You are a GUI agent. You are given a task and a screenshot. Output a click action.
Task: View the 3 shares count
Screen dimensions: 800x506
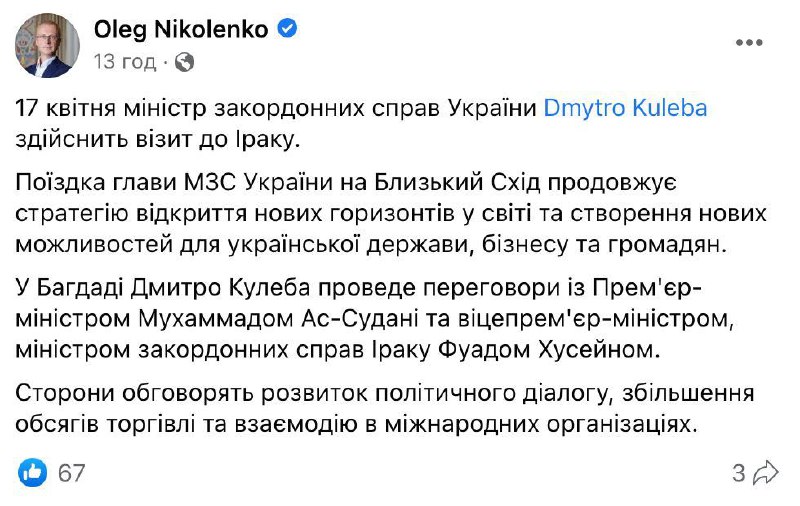(x=738, y=472)
